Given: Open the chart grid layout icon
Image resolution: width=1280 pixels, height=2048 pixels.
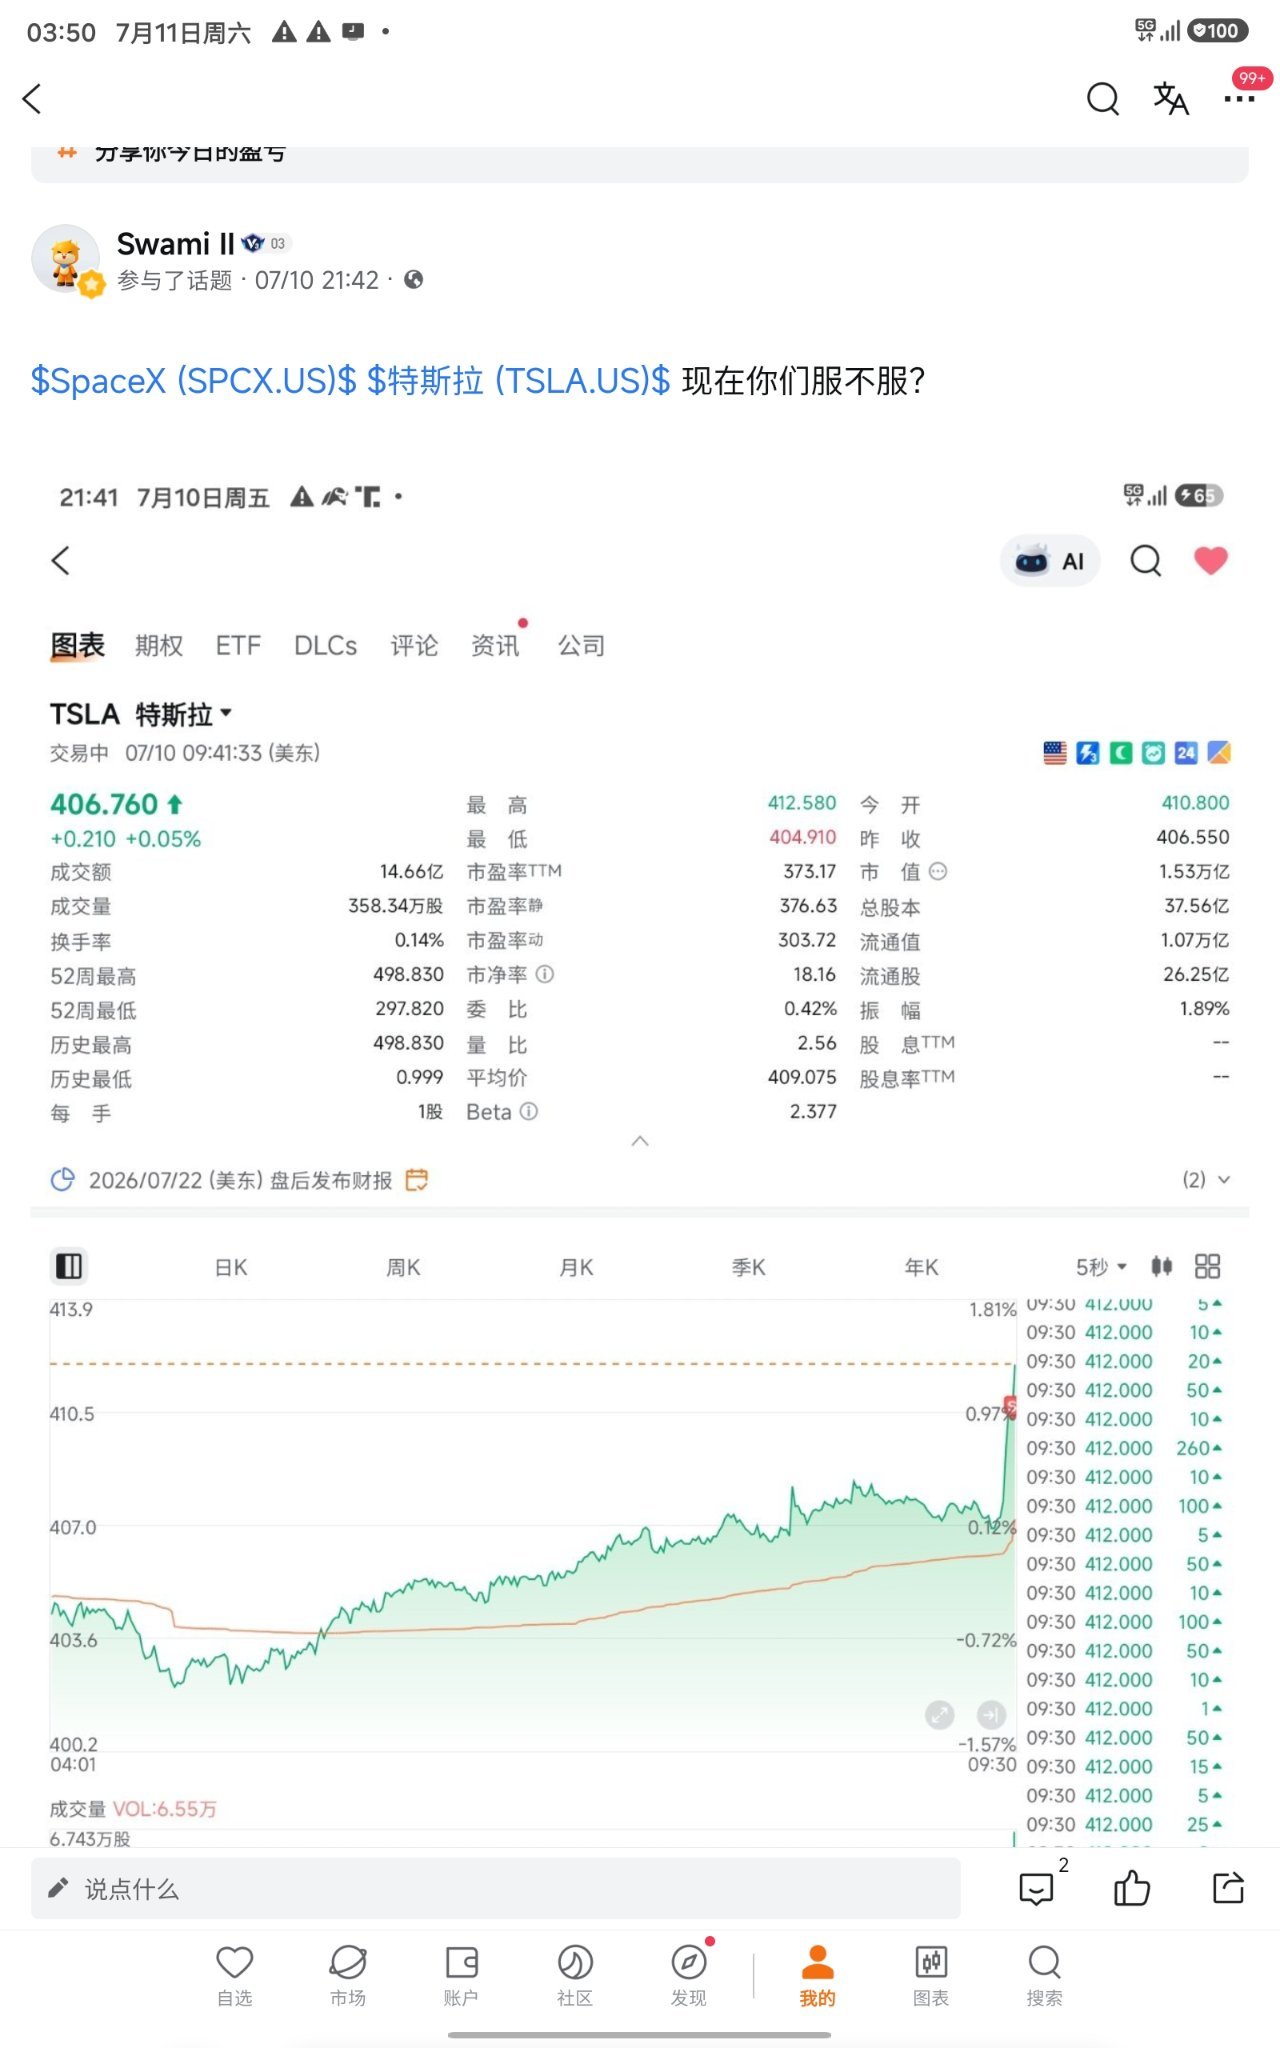Looking at the screenshot, I should [x=1208, y=1267].
